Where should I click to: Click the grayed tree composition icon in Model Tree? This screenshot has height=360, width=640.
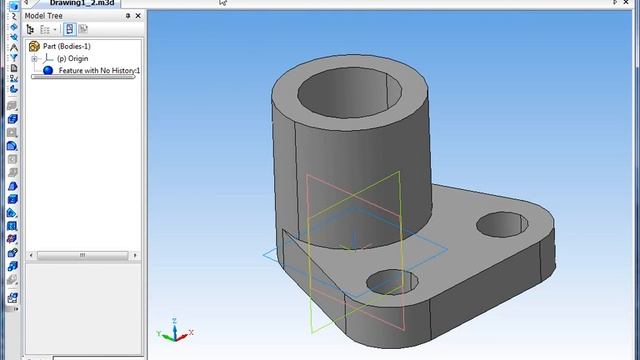44,29
